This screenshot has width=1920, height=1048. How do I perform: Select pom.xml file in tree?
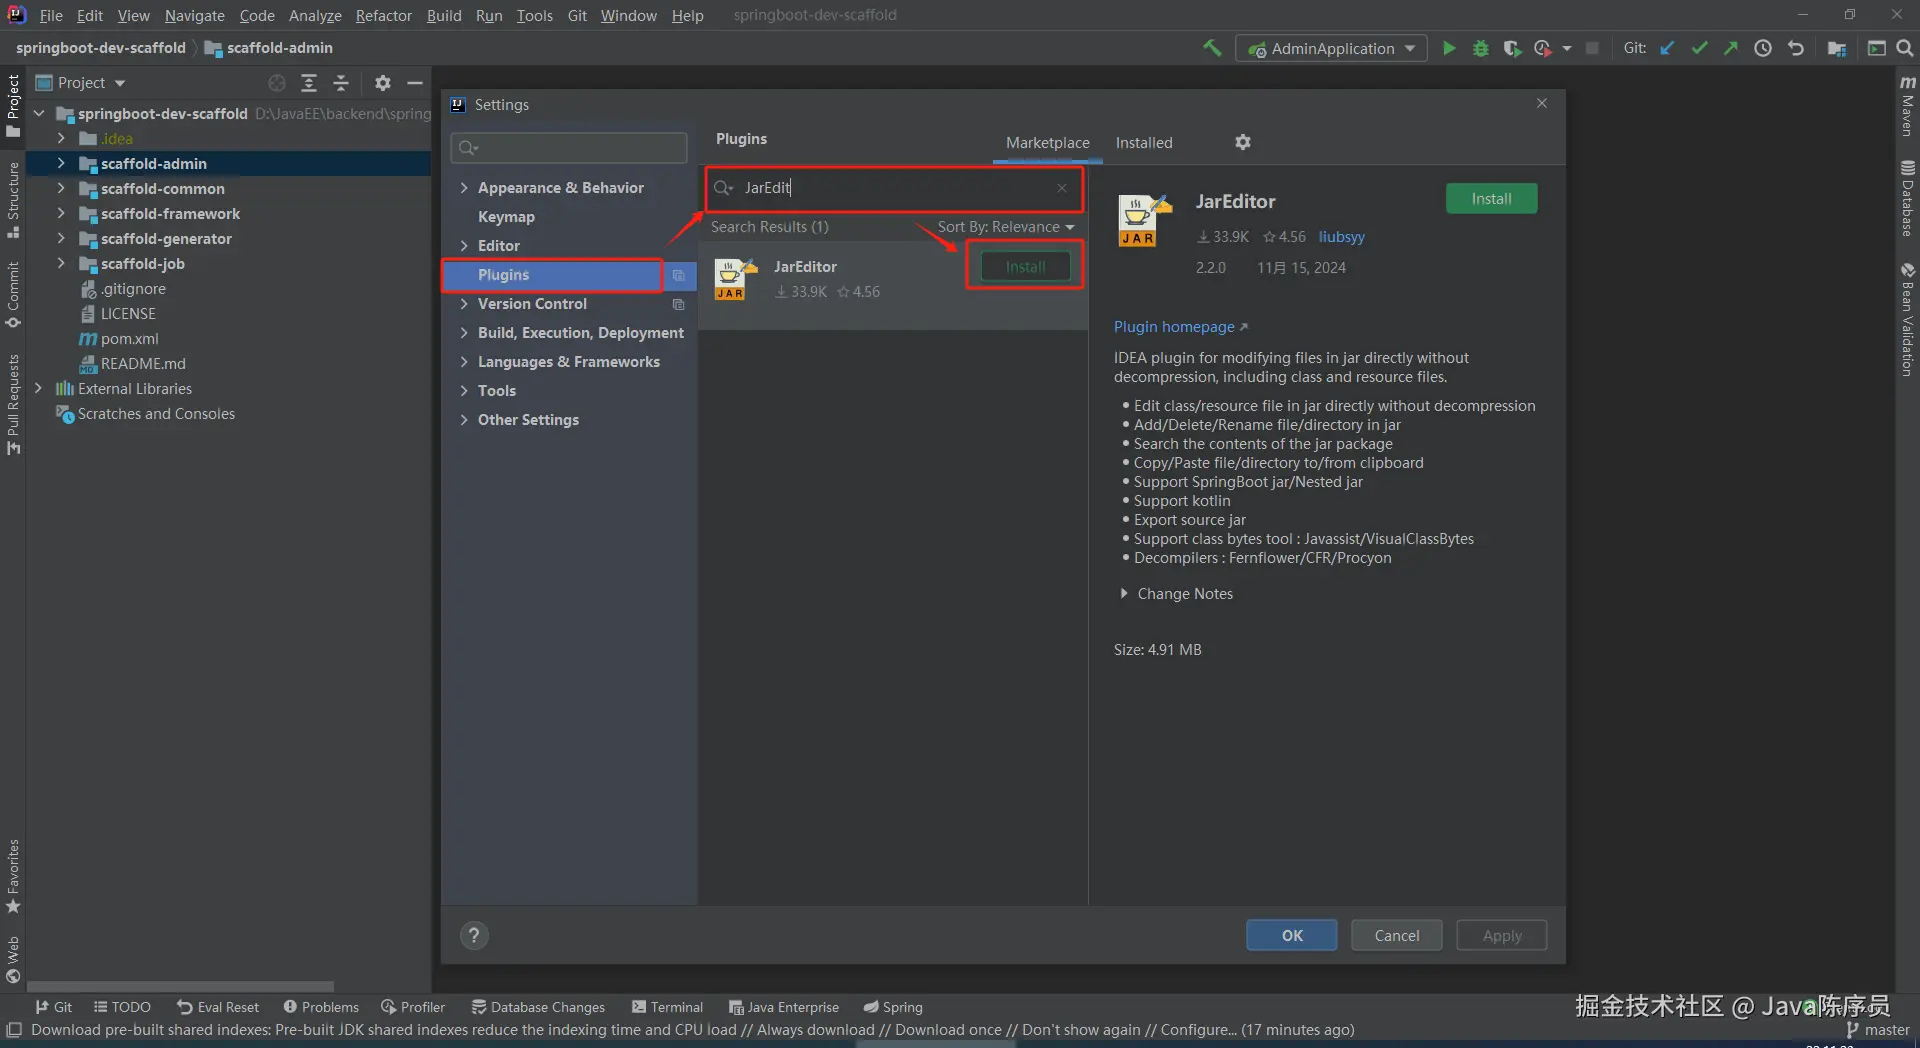pyautogui.click(x=129, y=339)
